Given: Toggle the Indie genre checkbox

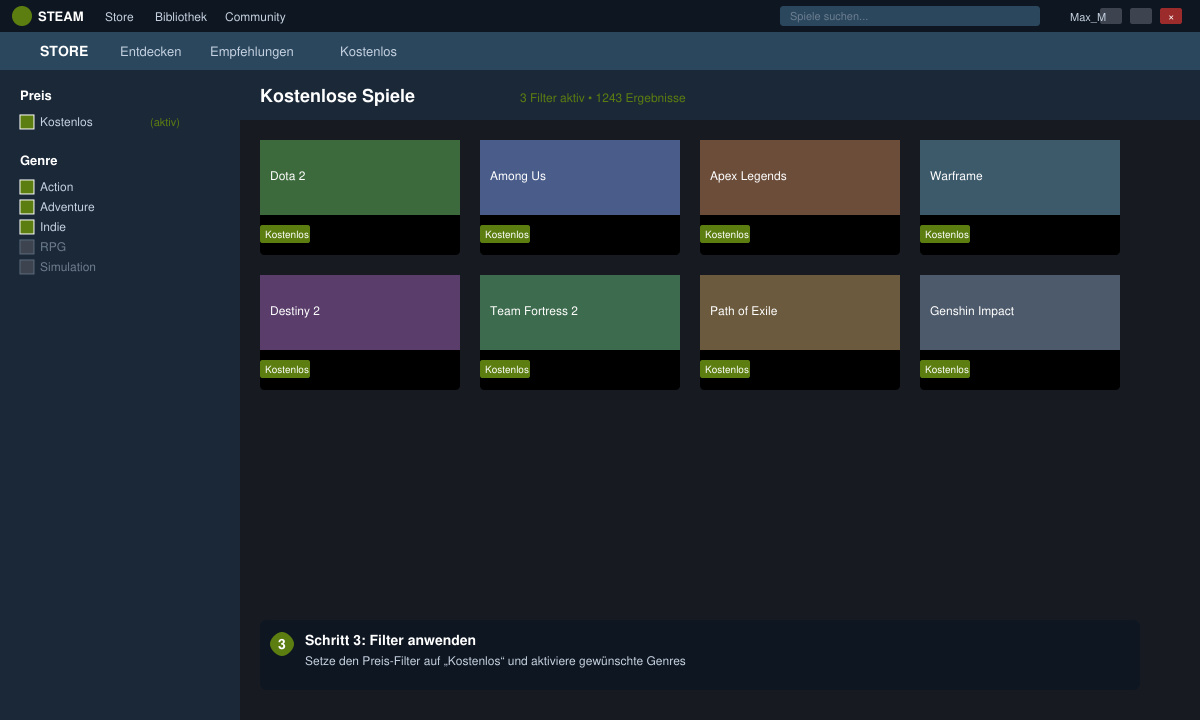Looking at the screenshot, I should click(x=27, y=227).
